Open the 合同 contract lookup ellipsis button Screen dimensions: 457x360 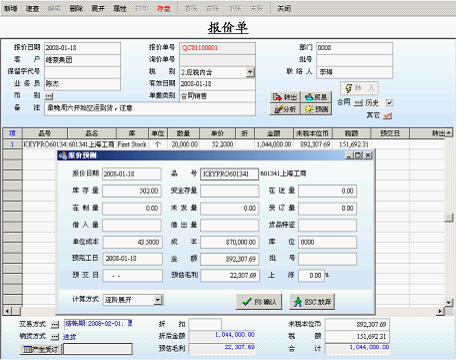click(358, 103)
